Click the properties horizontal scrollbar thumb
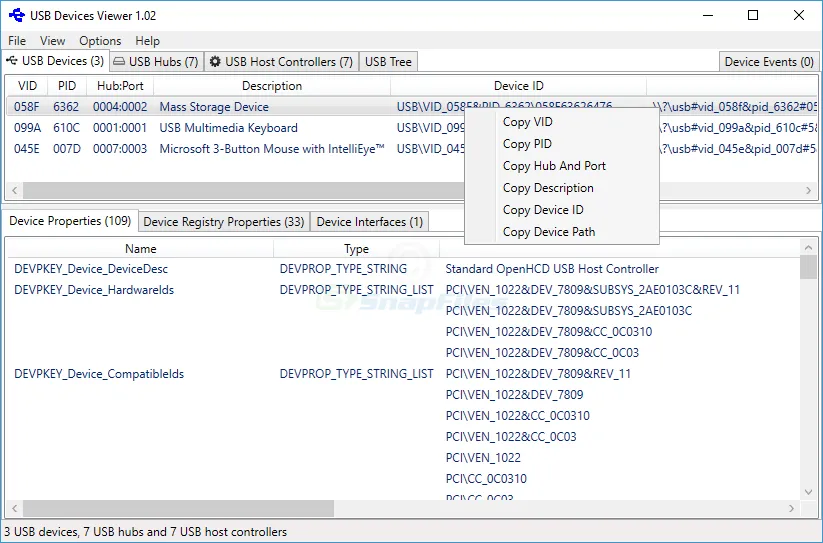823x543 pixels. pyautogui.click(x=178, y=508)
